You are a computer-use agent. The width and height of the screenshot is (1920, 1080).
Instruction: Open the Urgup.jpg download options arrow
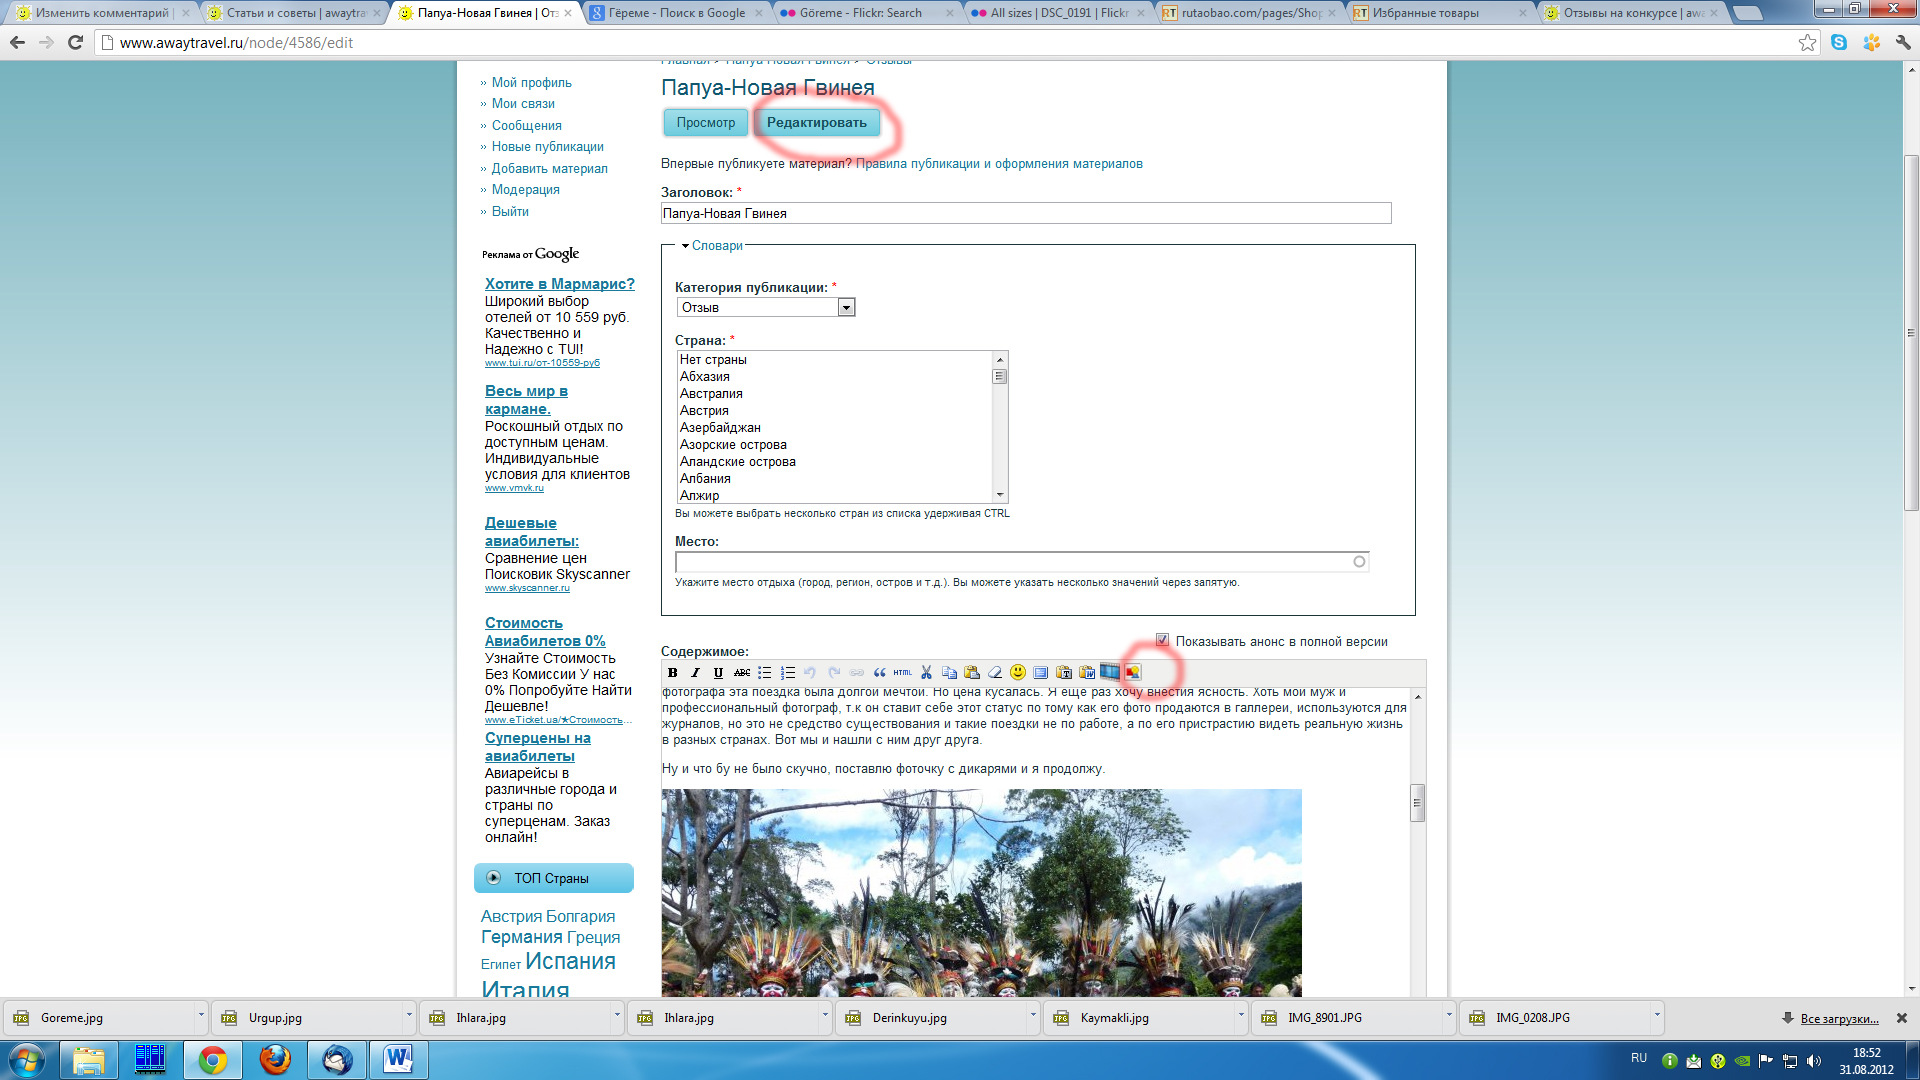(408, 1017)
